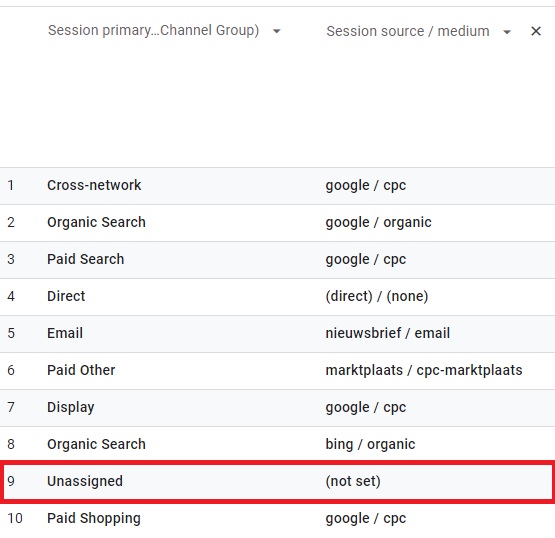
Task: Select the (not set) source cell
Action: coord(353,481)
